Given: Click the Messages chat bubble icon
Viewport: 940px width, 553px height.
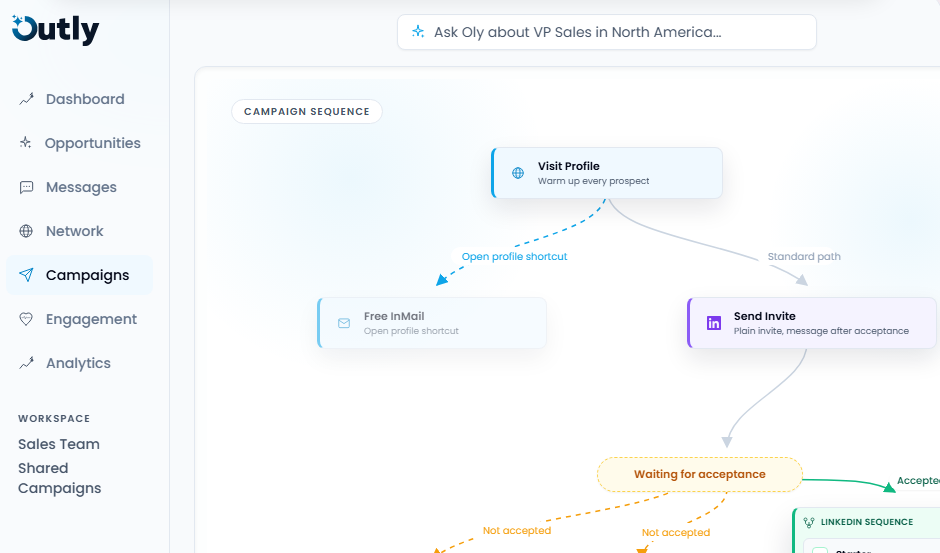Looking at the screenshot, I should coord(26,187).
